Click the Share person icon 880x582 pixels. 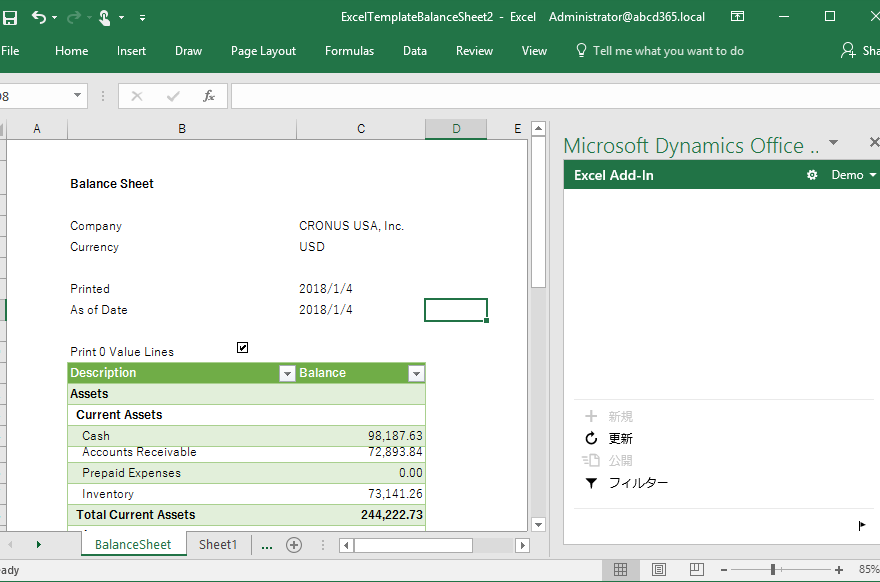coord(847,51)
